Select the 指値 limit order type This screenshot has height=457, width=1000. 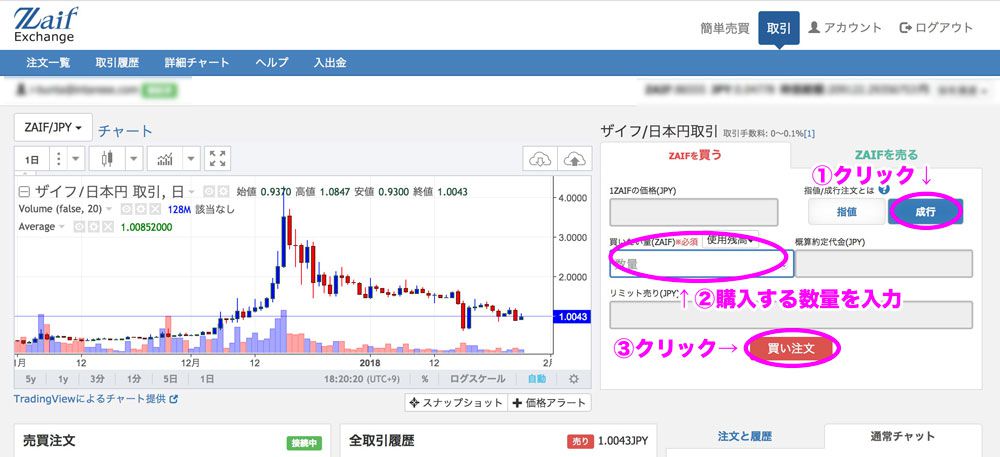(x=846, y=212)
